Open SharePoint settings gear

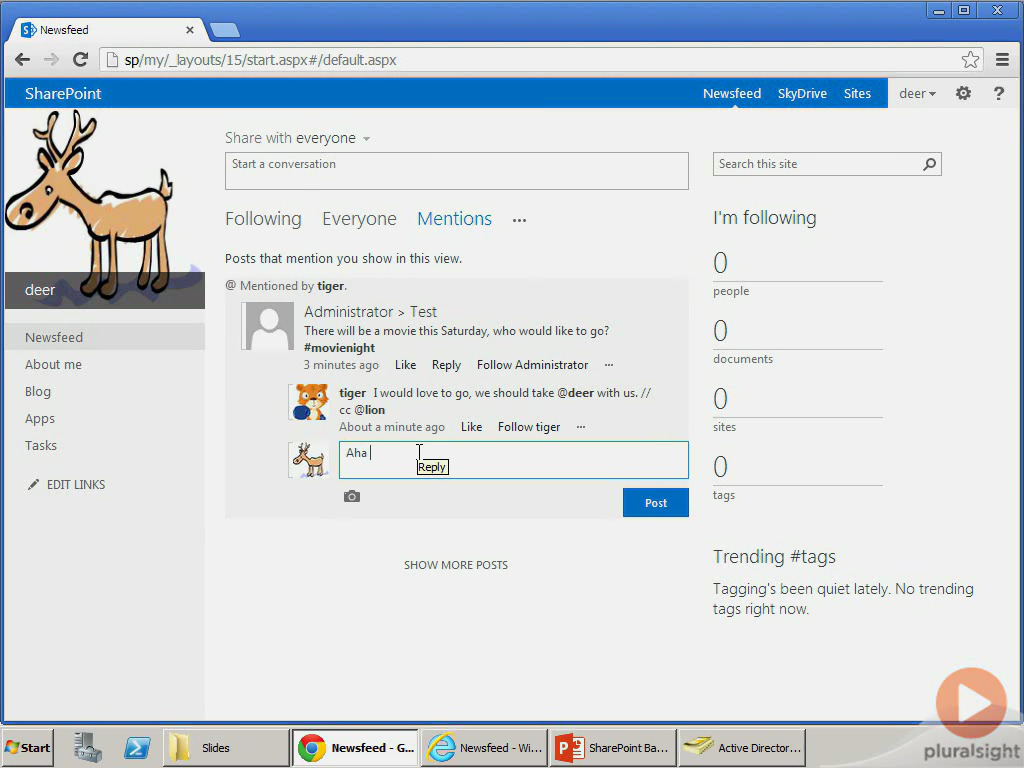(x=963, y=93)
